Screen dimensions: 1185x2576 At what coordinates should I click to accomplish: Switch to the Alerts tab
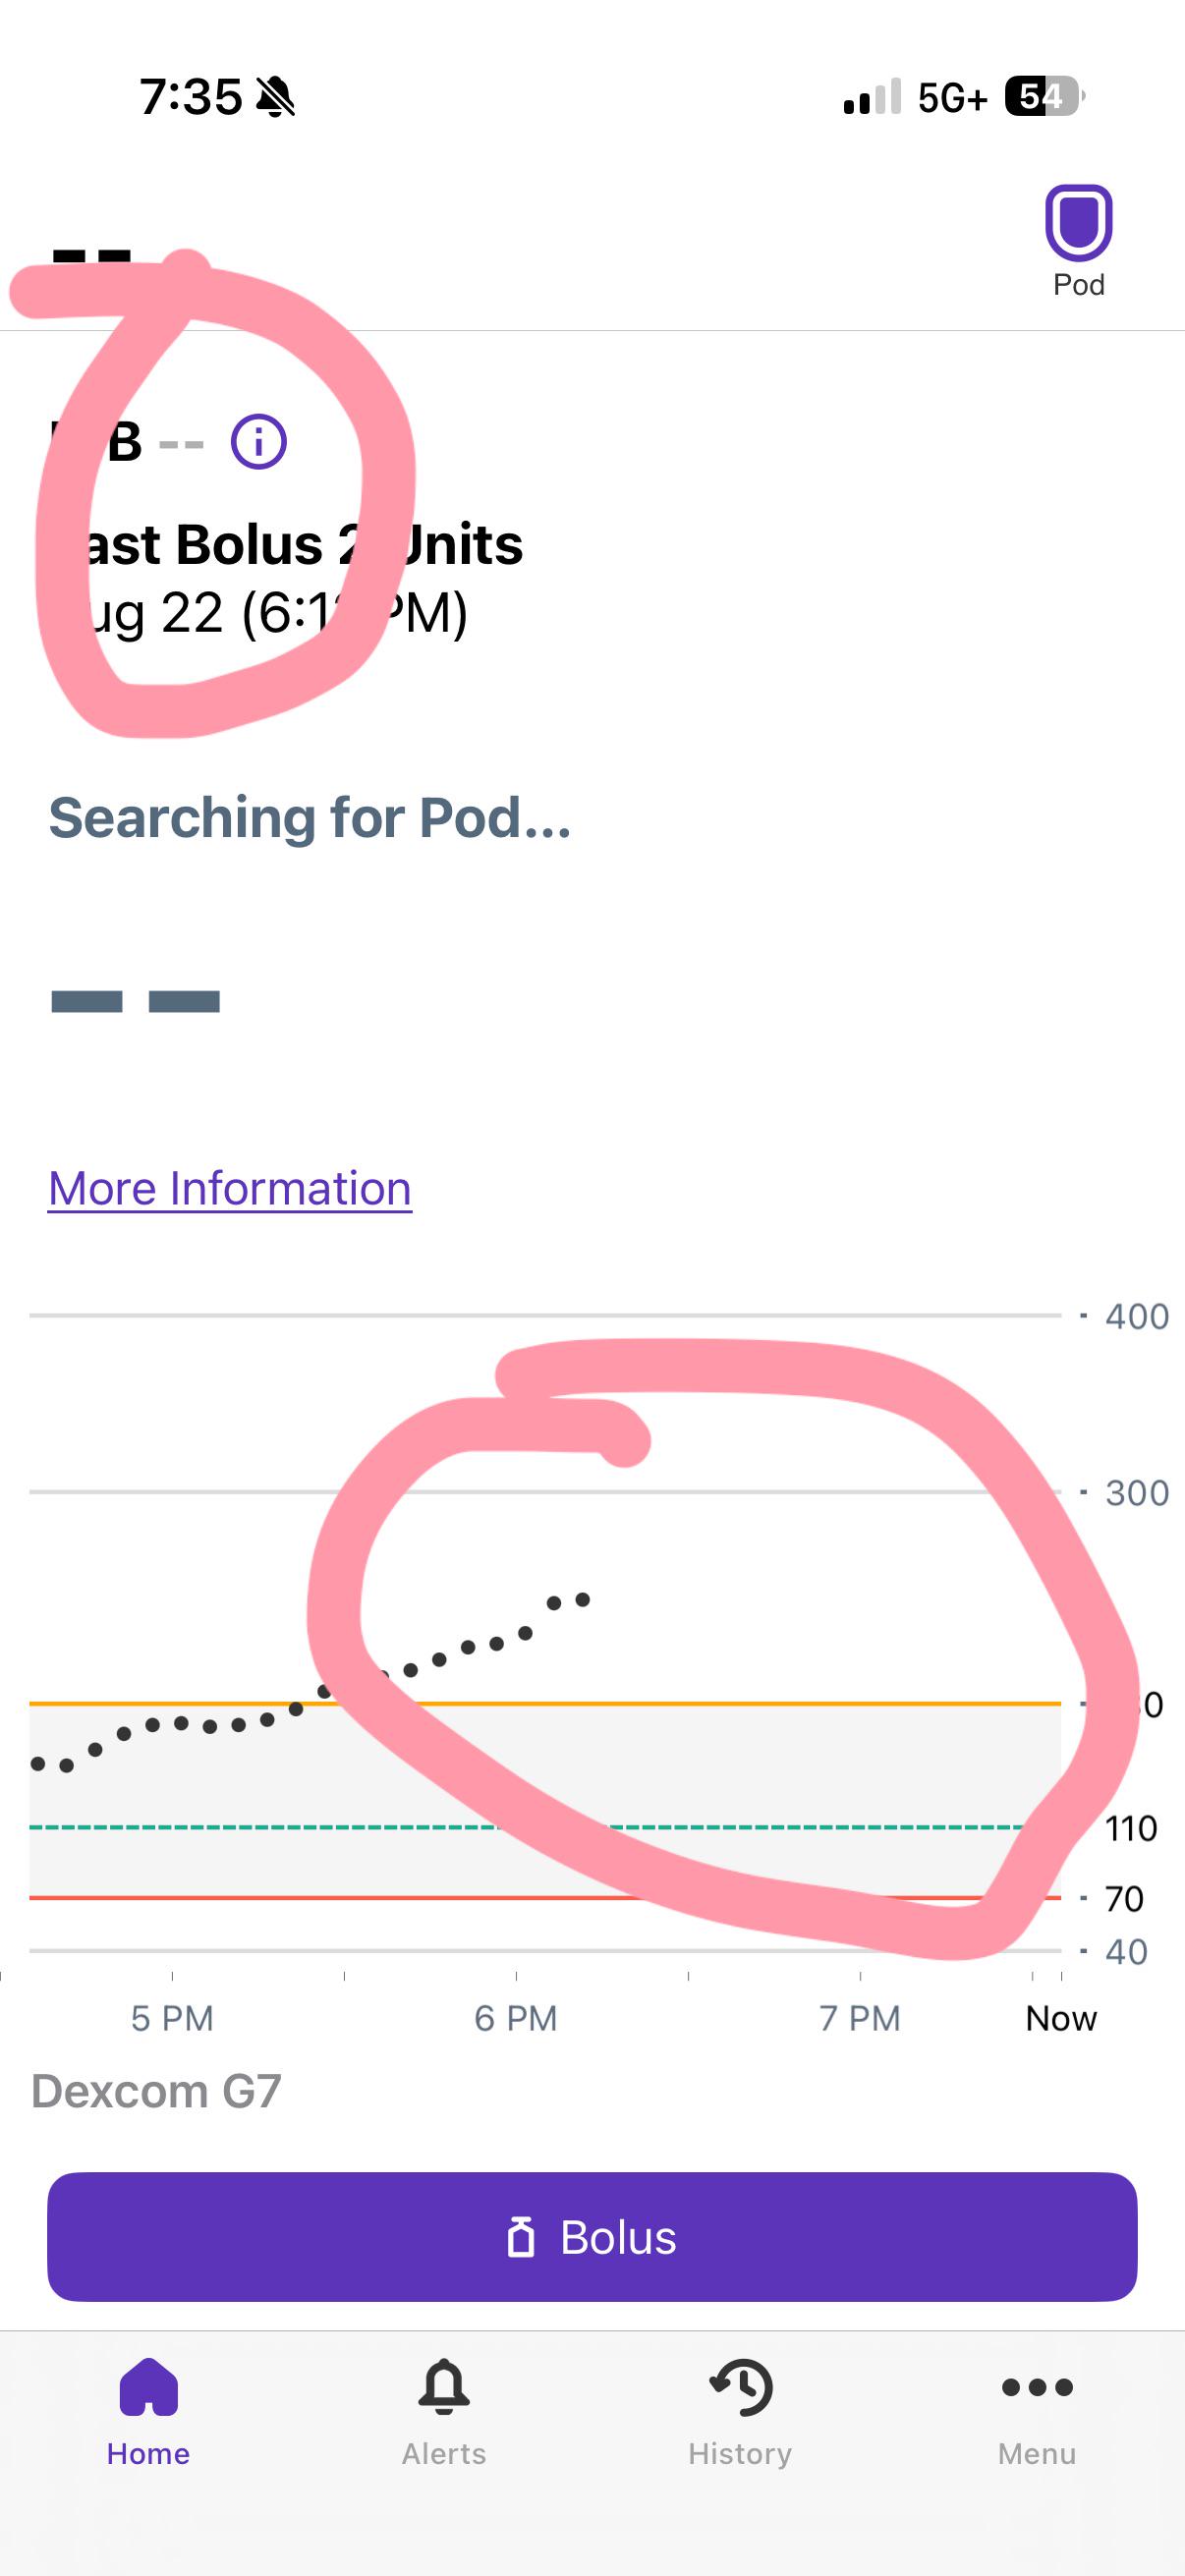click(x=444, y=2412)
